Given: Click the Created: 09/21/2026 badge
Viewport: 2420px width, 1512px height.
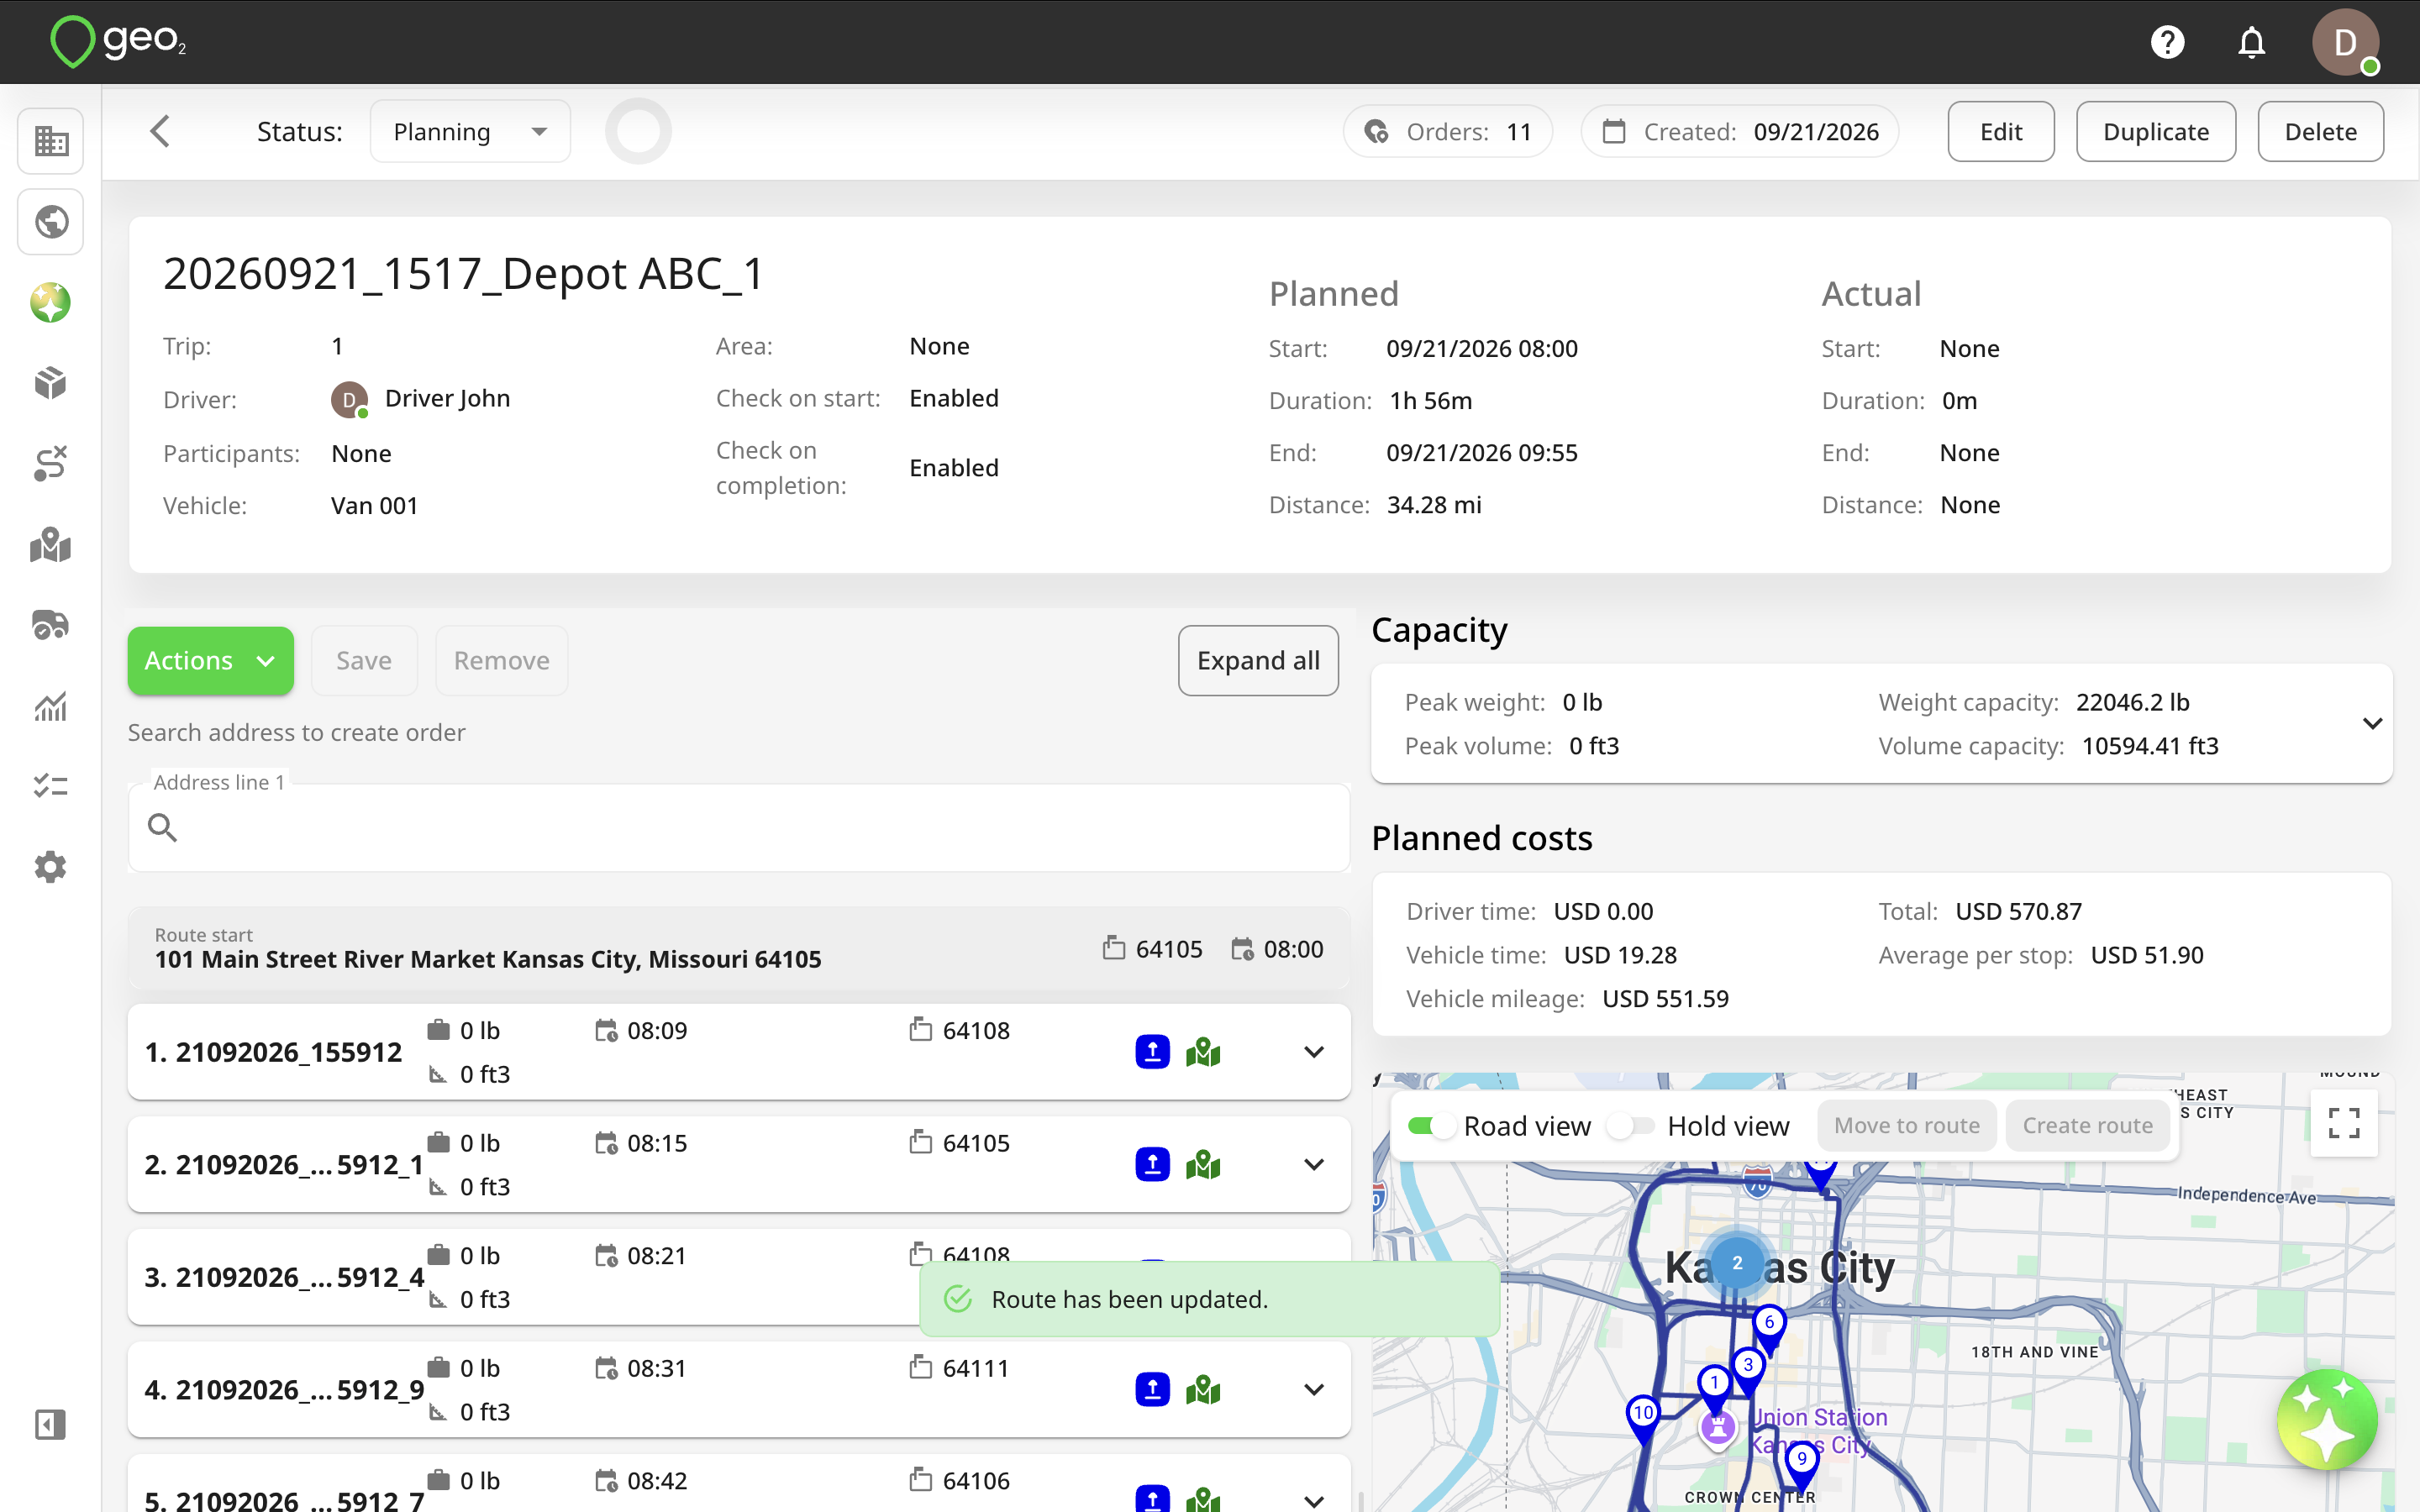Looking at the screenshot, I should pos(1740,132).
